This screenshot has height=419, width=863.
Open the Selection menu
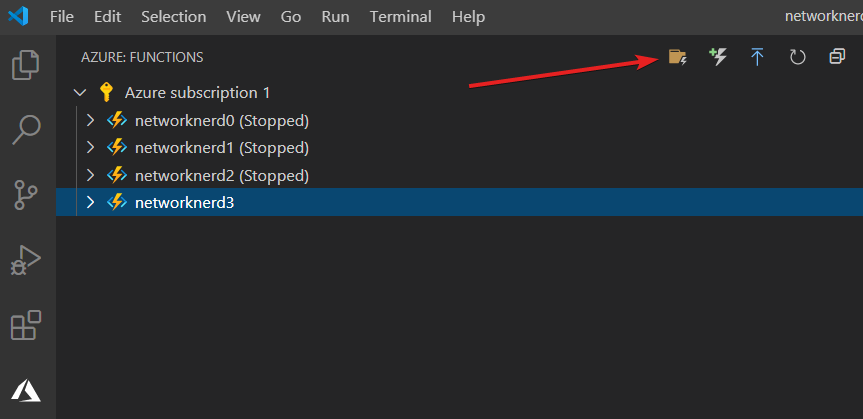pyautogui.click(x=173, y=17)
